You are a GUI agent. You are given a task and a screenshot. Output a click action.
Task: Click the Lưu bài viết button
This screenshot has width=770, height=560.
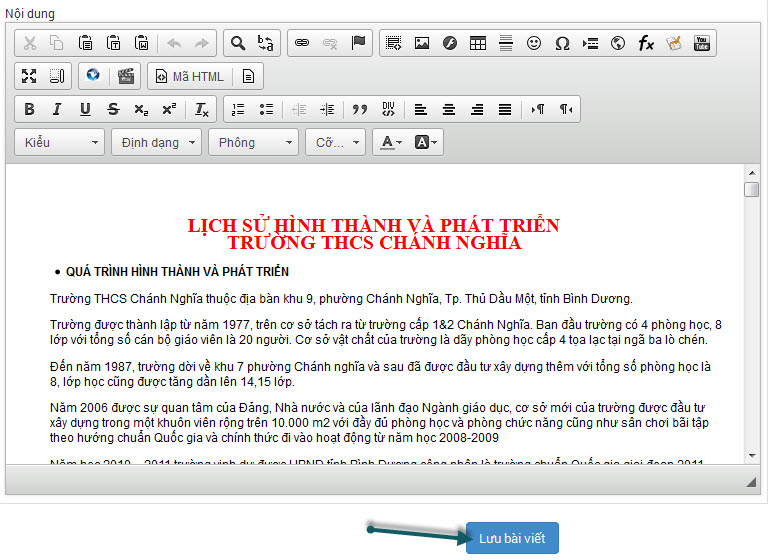(x=512, y=538)
